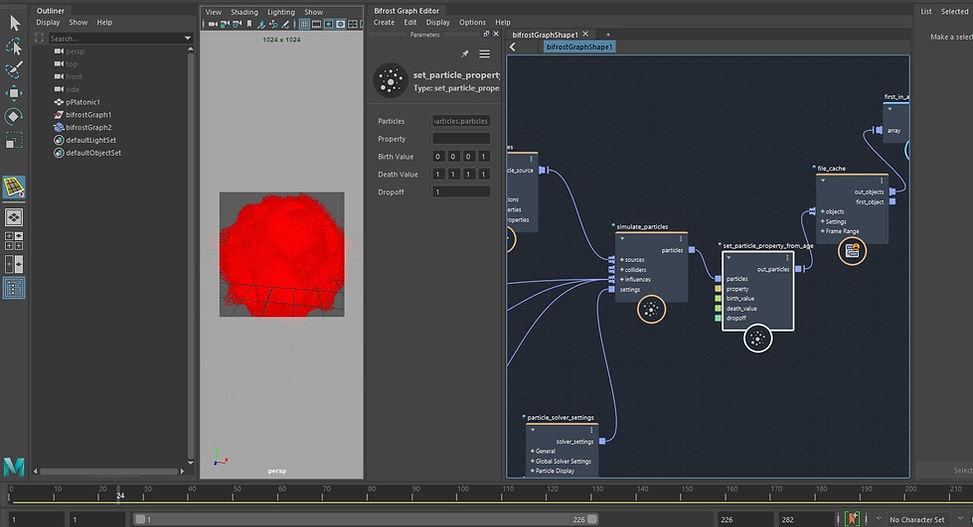Viewport: 973px width, 527px height.
Task: Select the arrow Select tool
Action: (14, 23)
